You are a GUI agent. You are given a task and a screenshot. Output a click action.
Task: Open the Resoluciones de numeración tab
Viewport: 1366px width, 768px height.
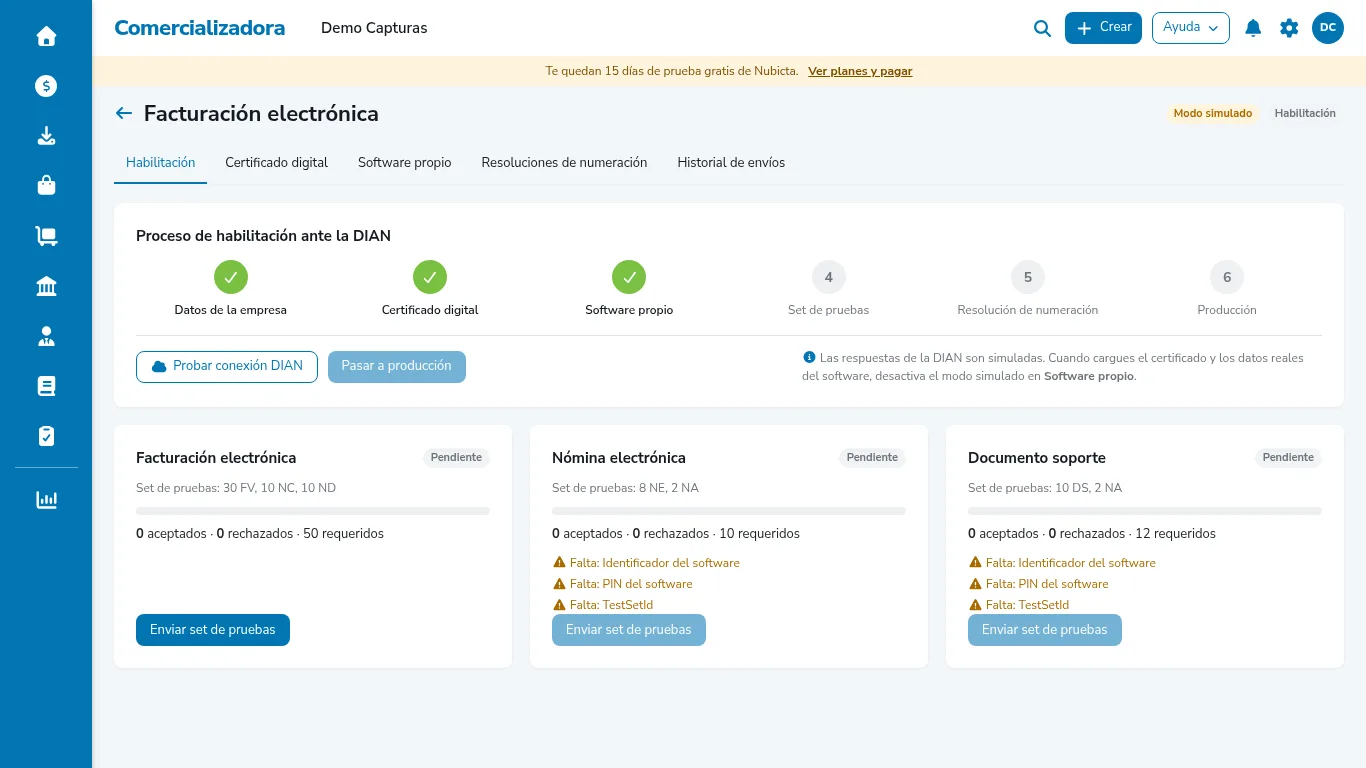pyautogui.click(x=564, y=163)
